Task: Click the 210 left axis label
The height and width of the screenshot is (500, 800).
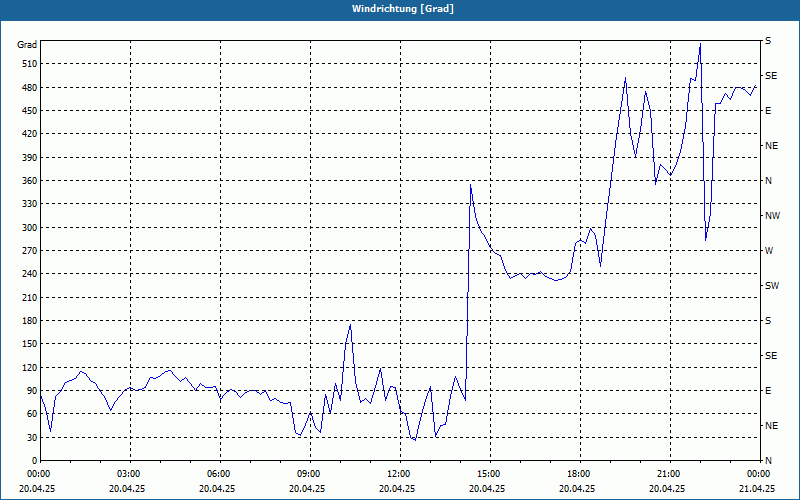Action: (28, 297)
